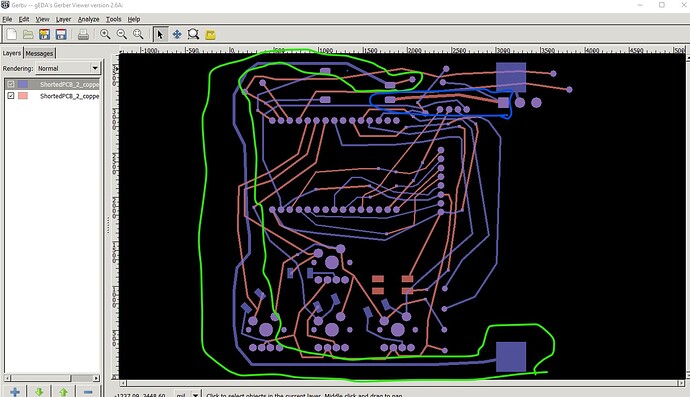The image size is (690, 397).
Task: Toggle visibility of first ShortedPCB_2 copper layer
Action: [x=11, y=84]
